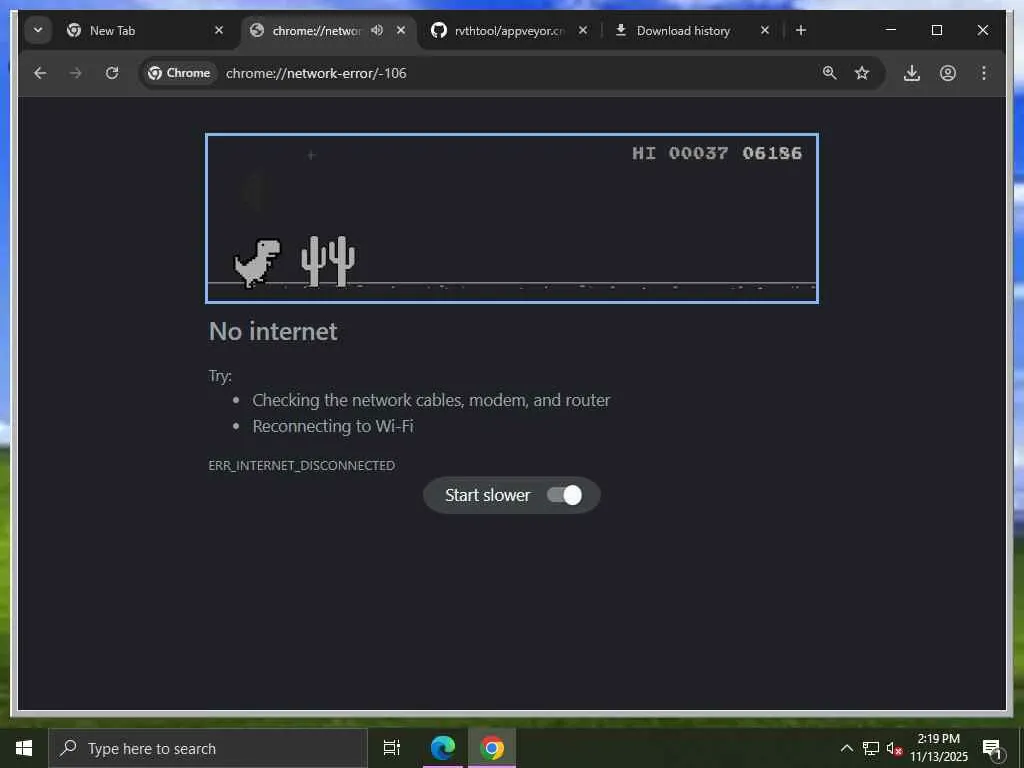Image resolution: width=1024 pixels, height=768 pixels.
Task: View site information via Chrome chip
Action: [180, 73]
